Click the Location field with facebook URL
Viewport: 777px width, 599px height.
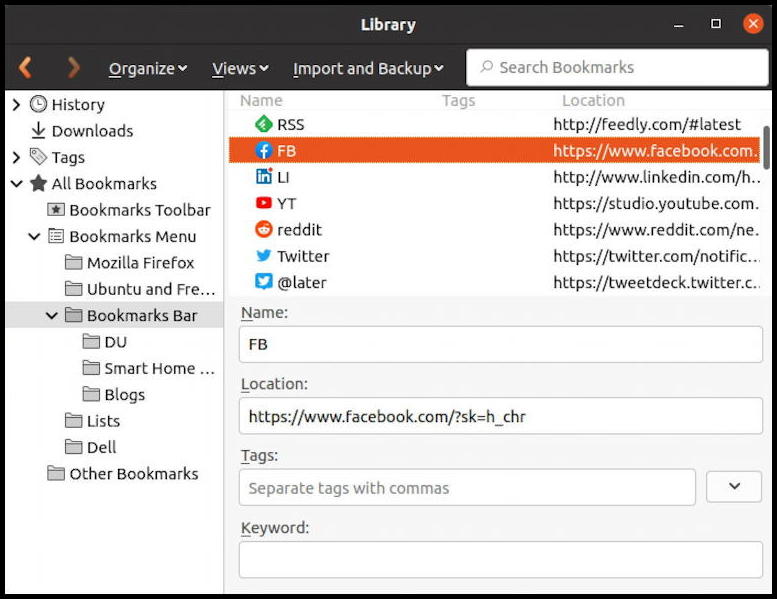tap(500, 416)
